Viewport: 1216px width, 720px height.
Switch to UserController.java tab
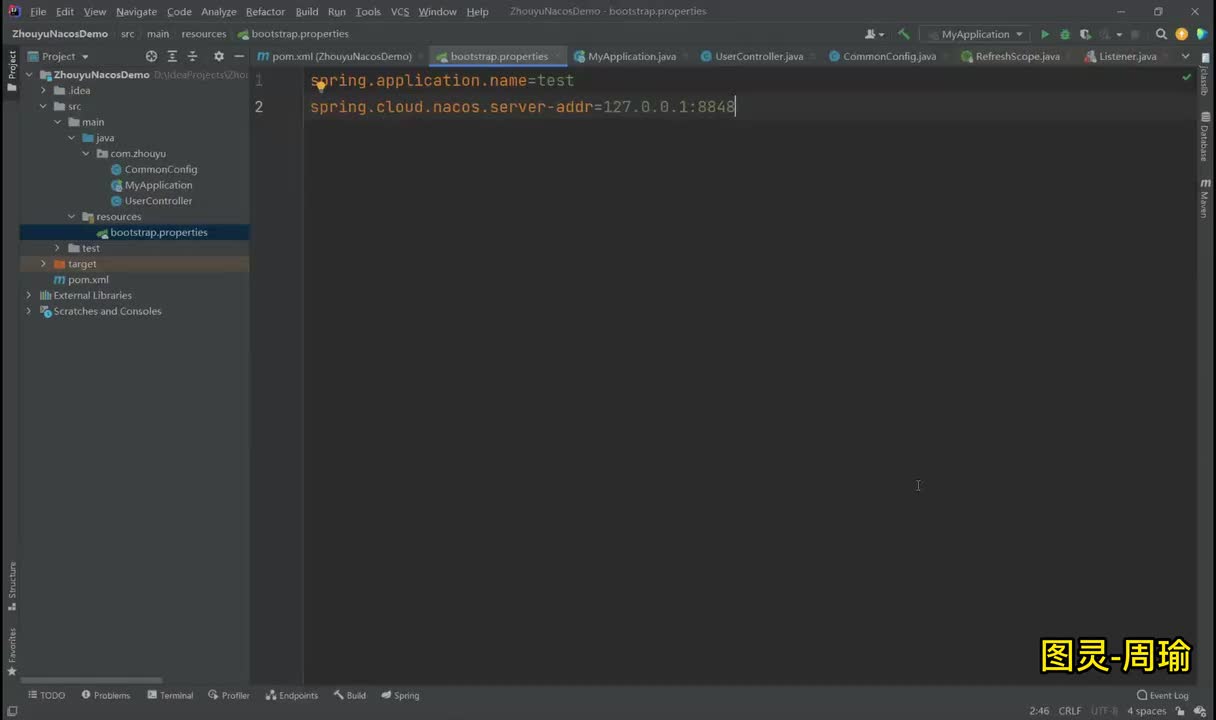point(758,57)
